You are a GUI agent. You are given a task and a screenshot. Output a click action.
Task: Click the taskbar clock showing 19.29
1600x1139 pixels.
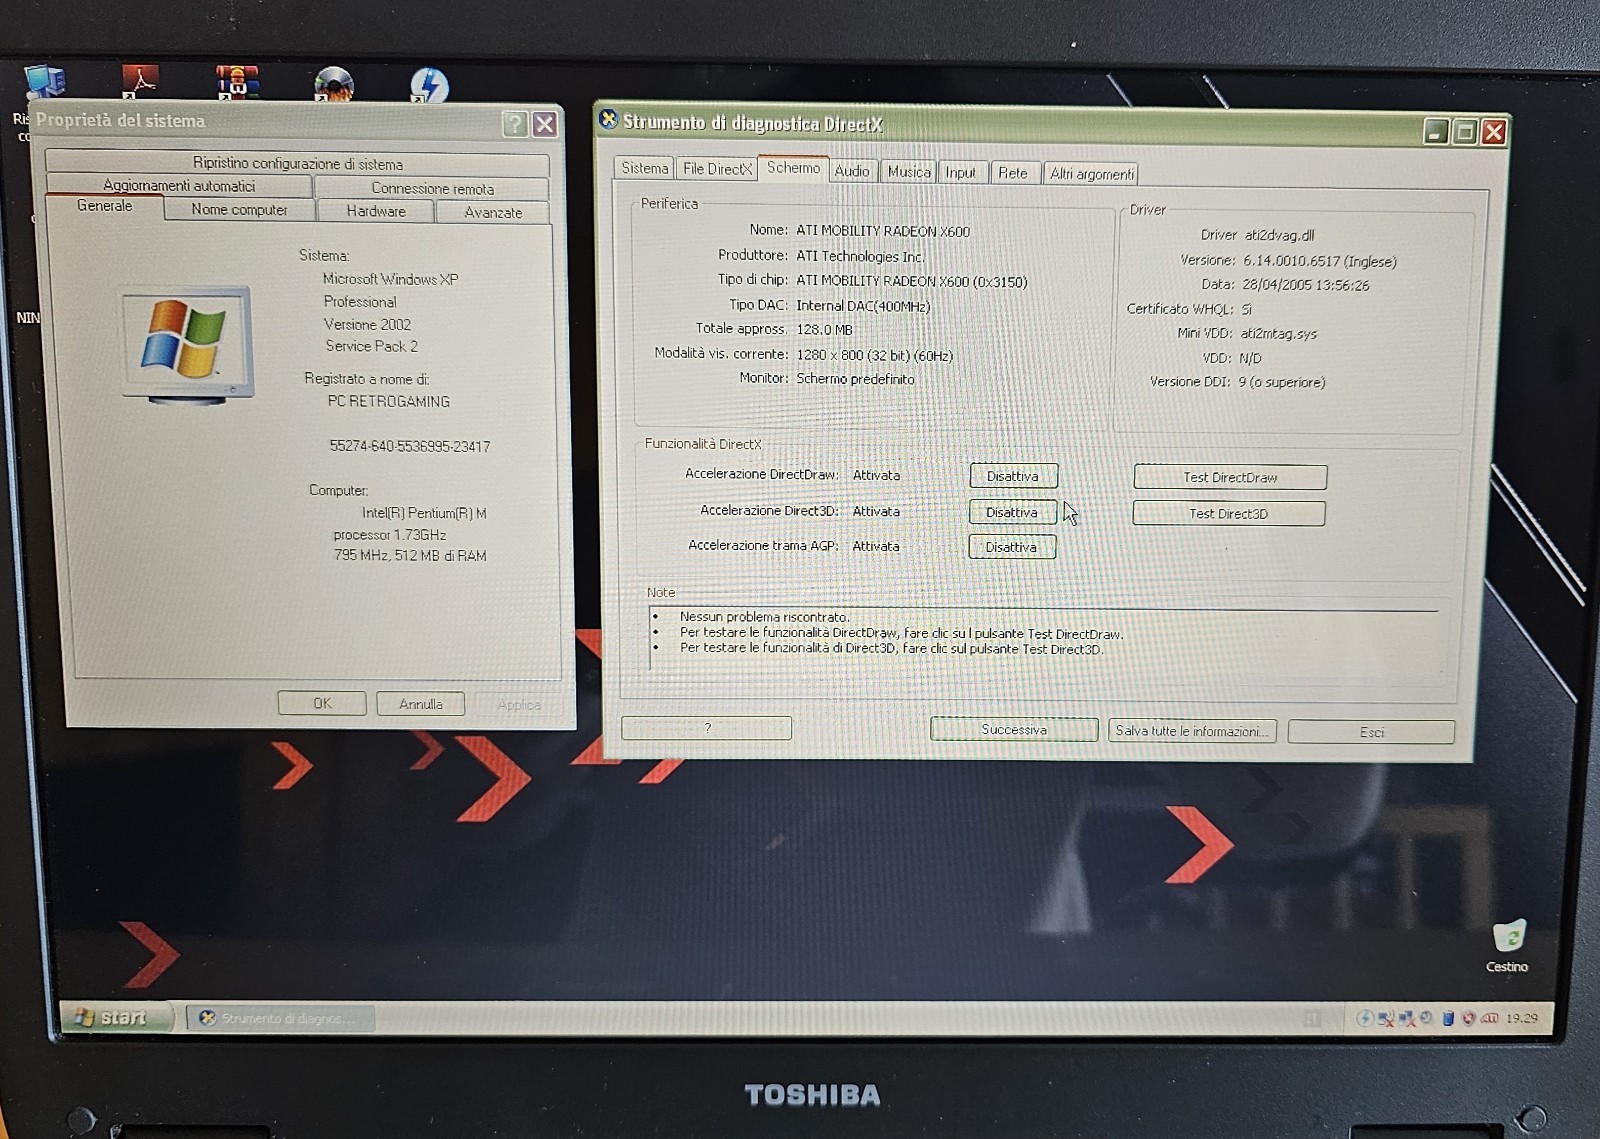(x=1522, y=1018)
